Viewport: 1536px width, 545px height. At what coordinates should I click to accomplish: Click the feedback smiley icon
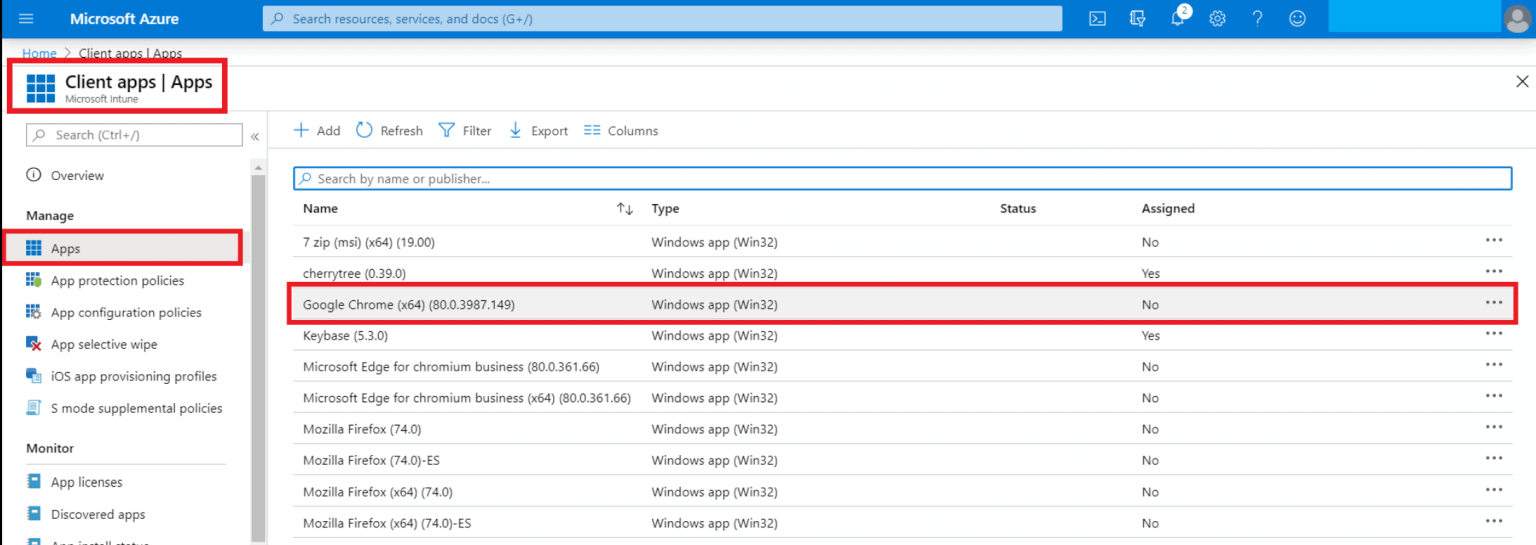coord(1297,19)
